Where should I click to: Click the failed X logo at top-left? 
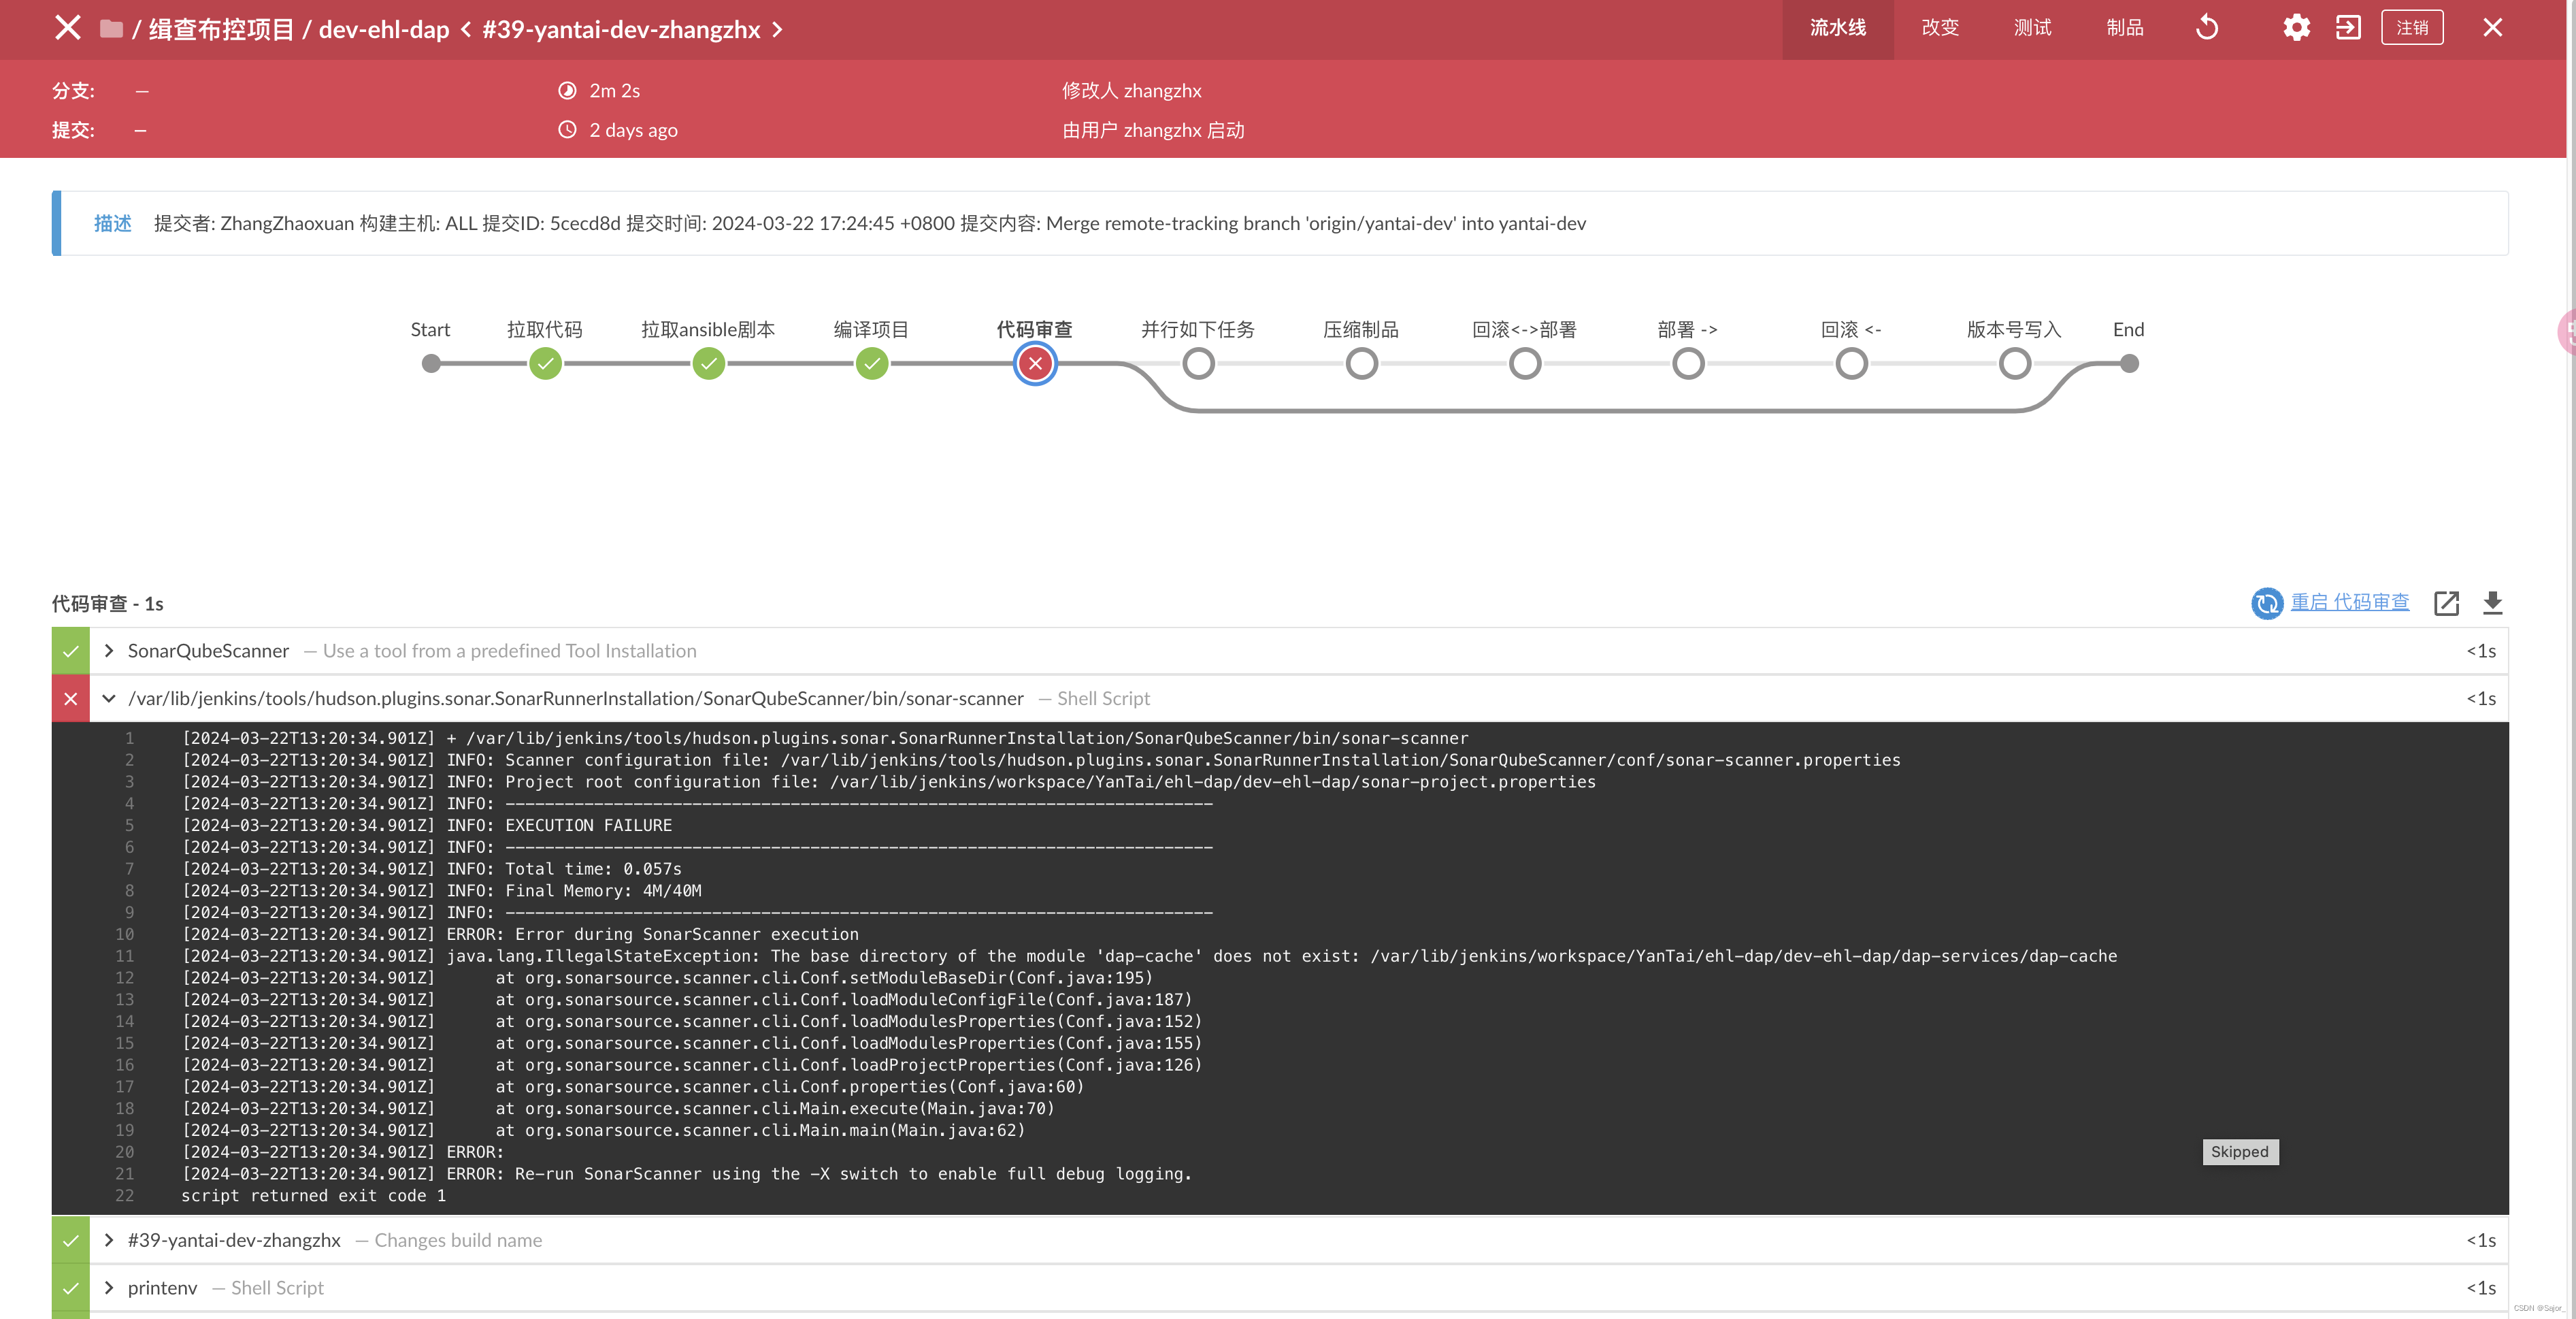(68, 28)
